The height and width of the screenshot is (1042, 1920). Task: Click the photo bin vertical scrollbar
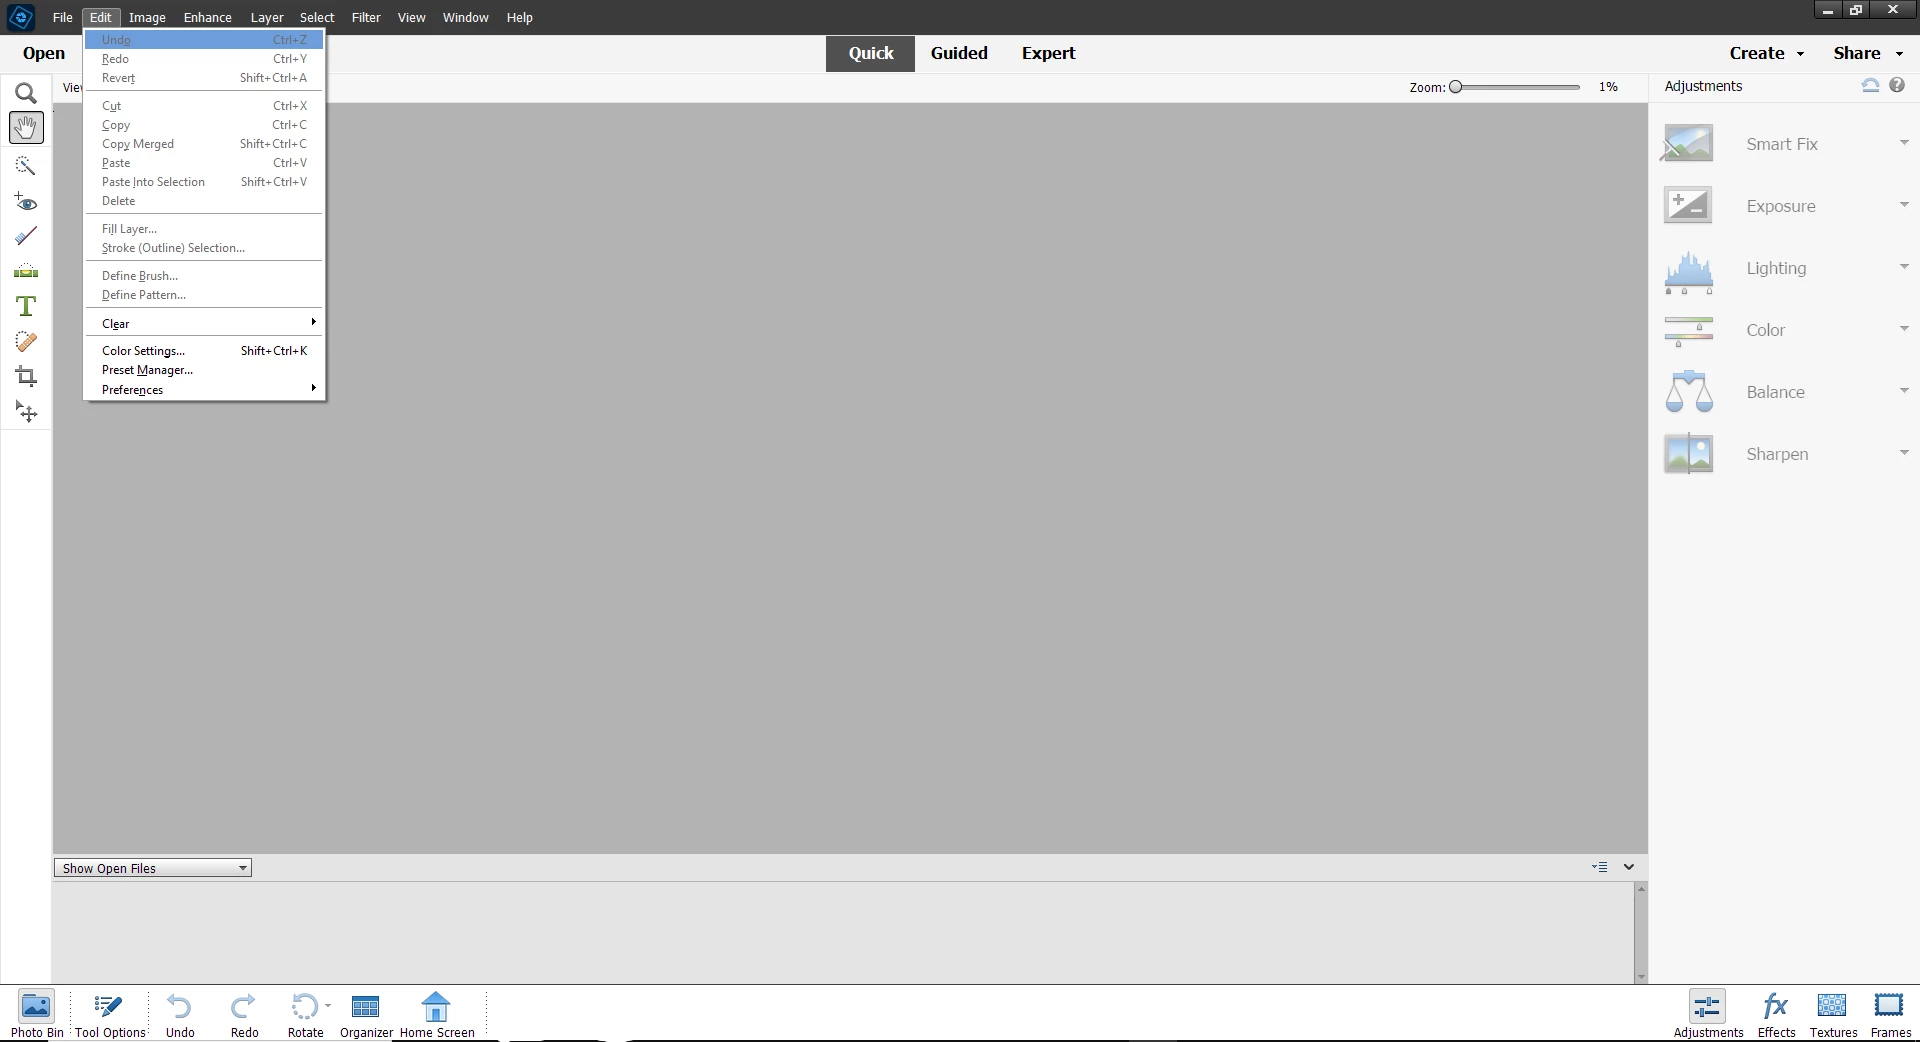click(1640, 933)
